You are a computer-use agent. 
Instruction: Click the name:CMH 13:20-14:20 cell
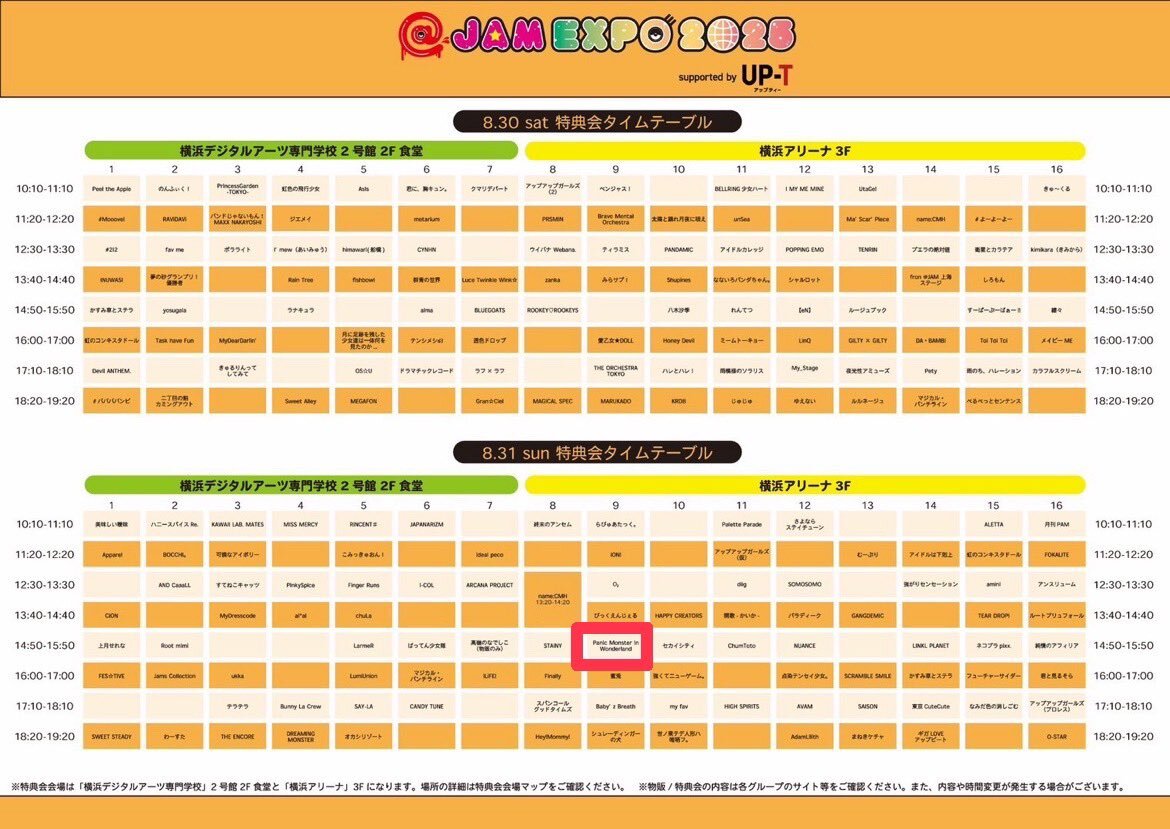553,600
